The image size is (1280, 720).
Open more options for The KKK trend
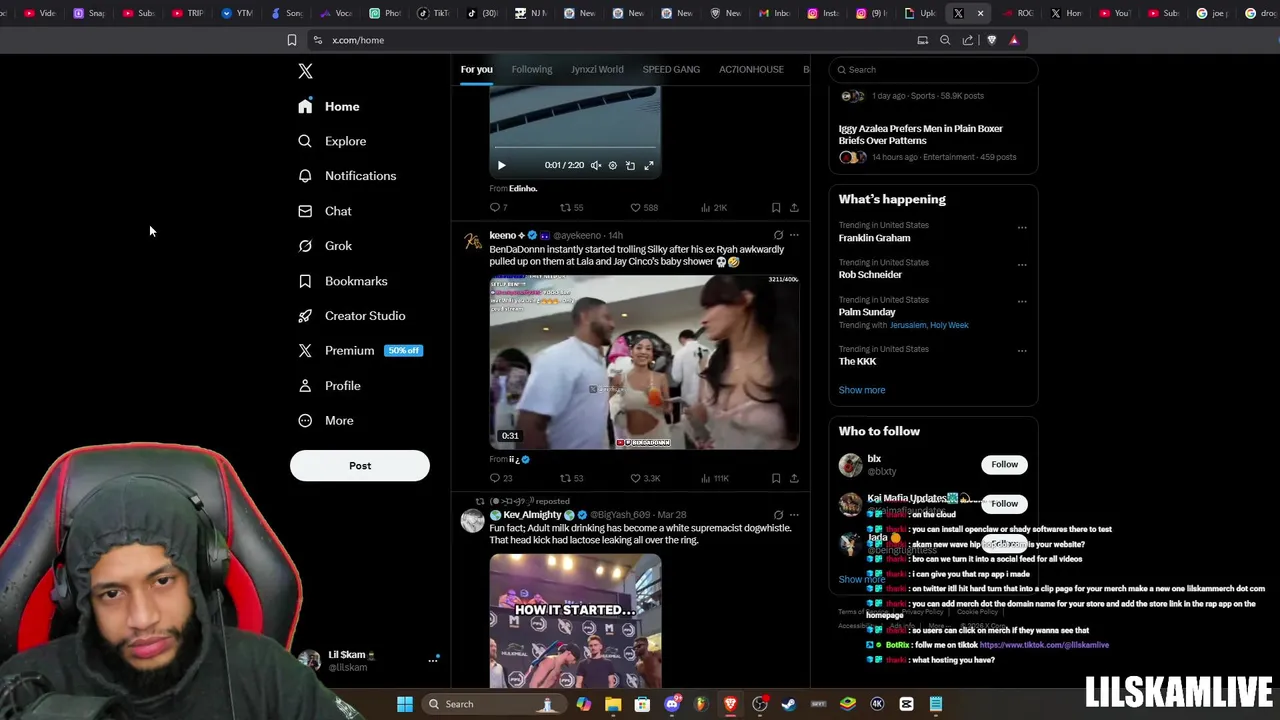1022,351
